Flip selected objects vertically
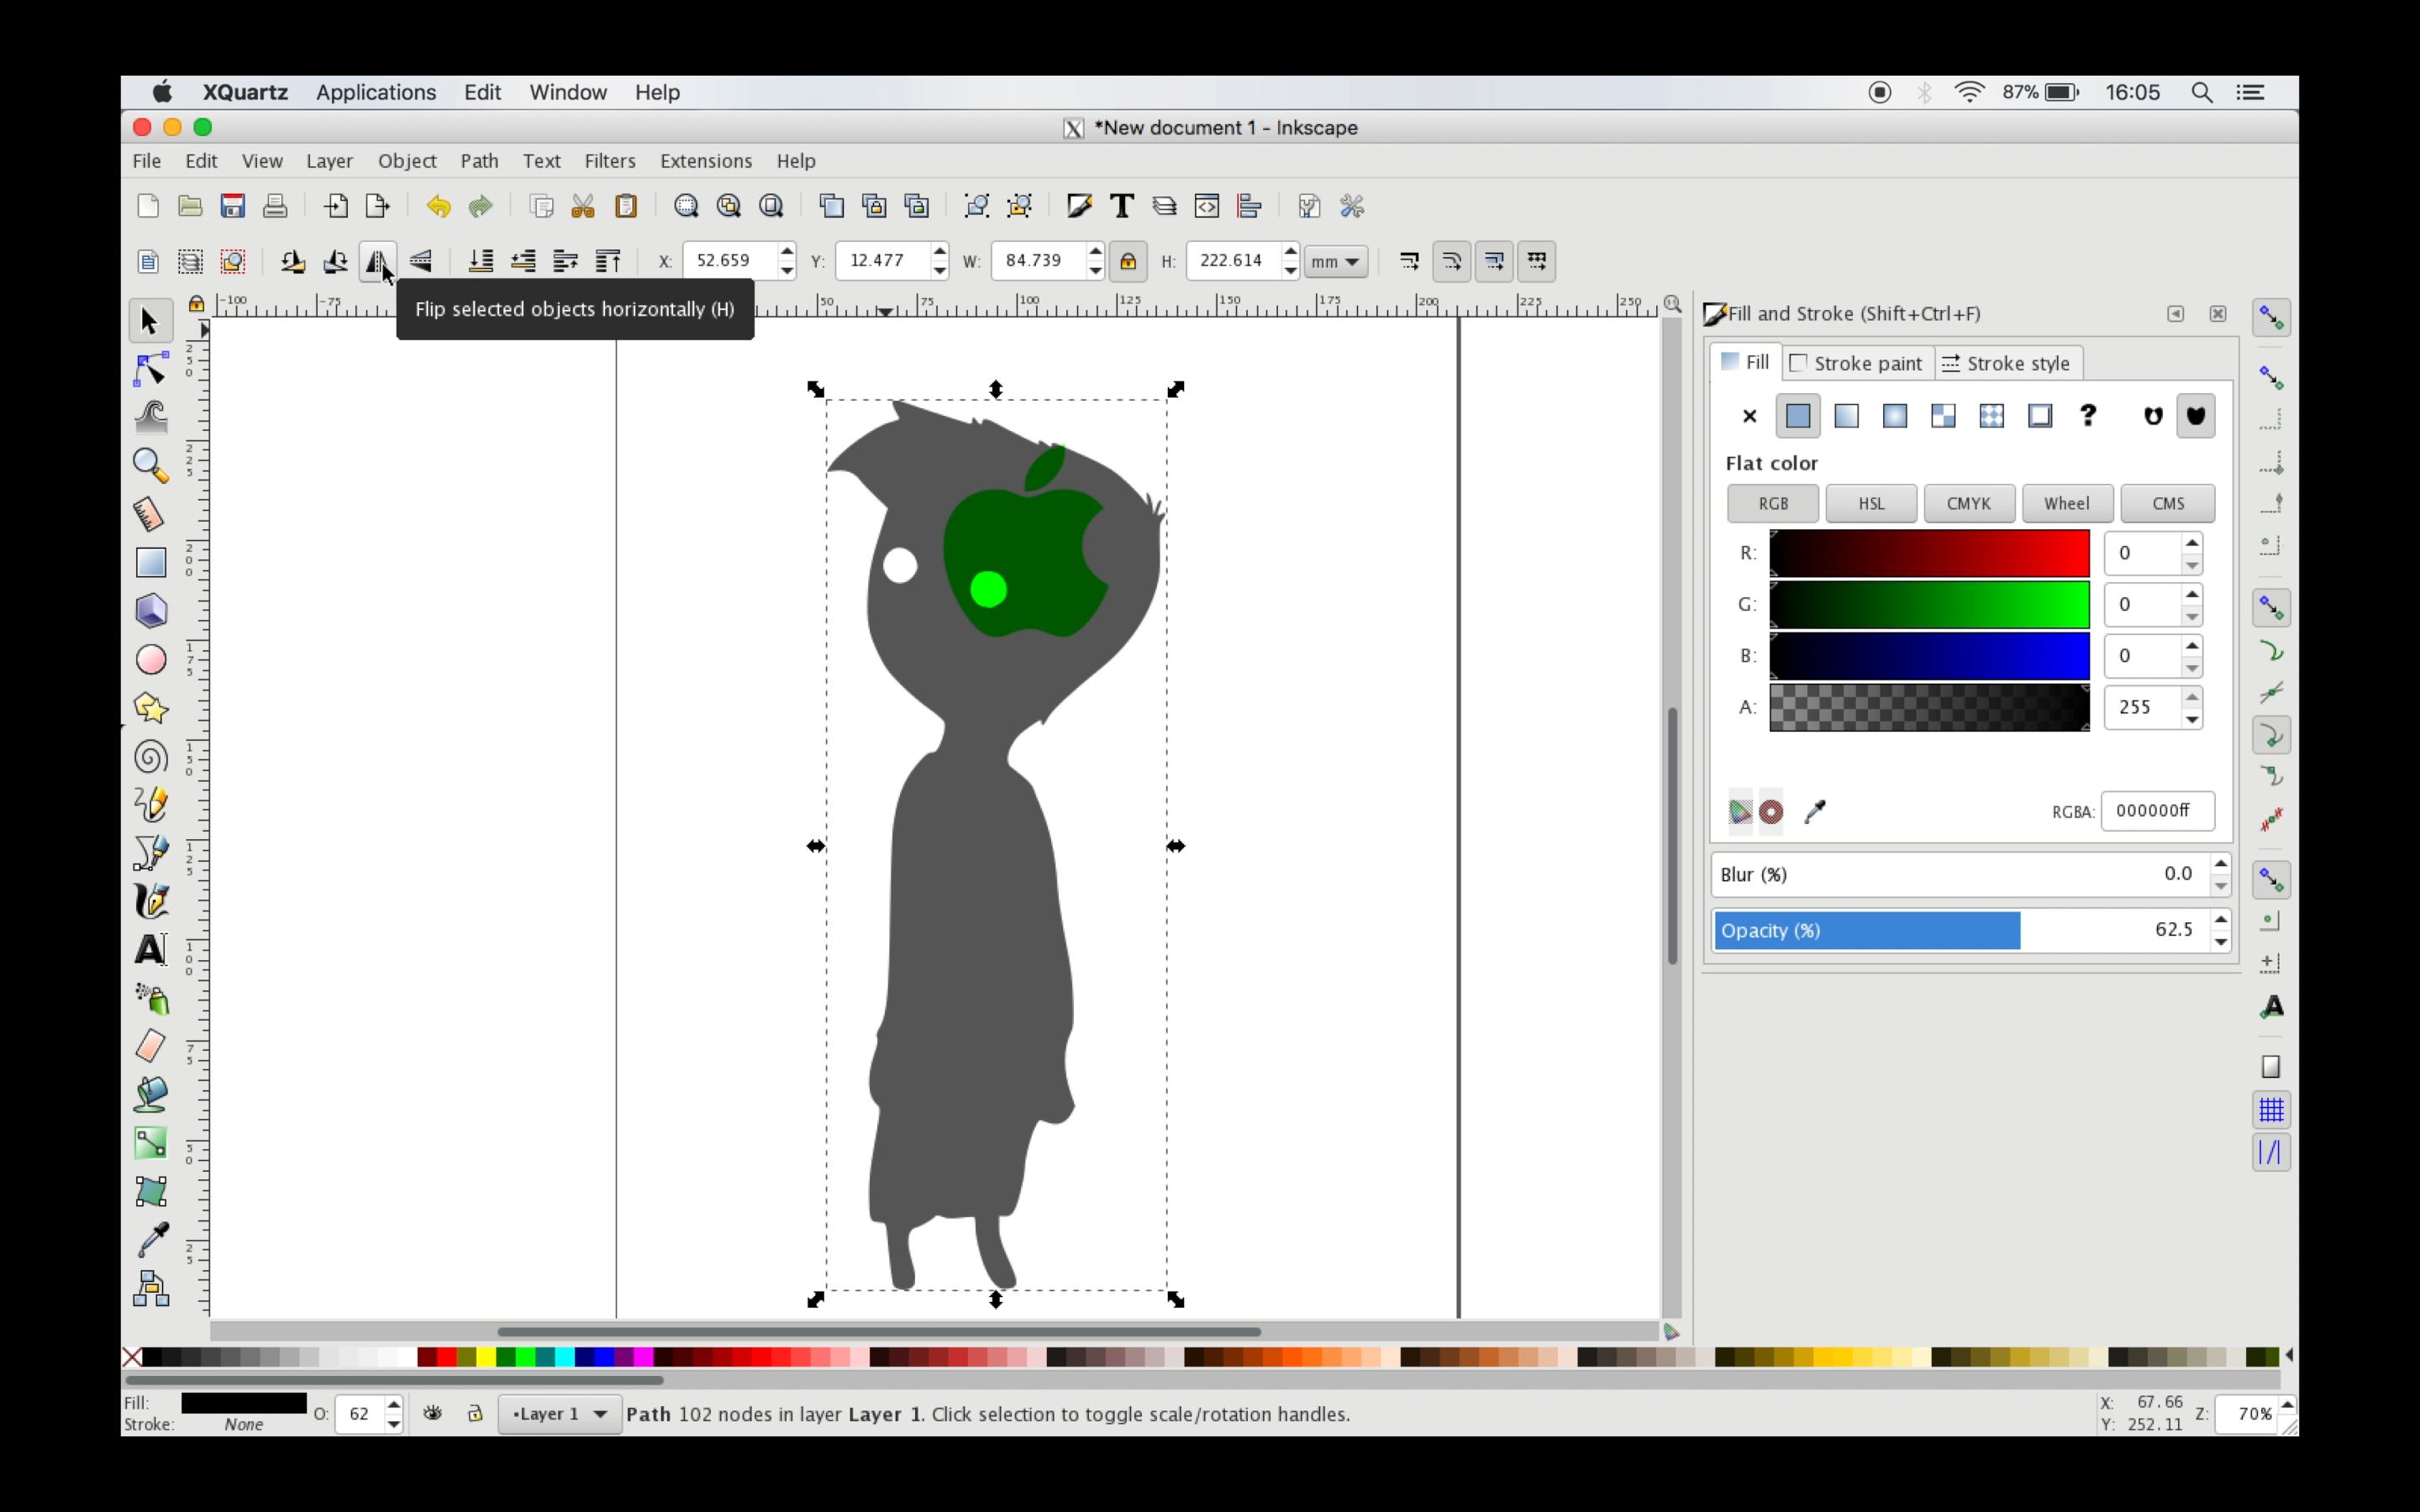The height and width of the screenshot is (1512, 2420). tap(421, 262)
